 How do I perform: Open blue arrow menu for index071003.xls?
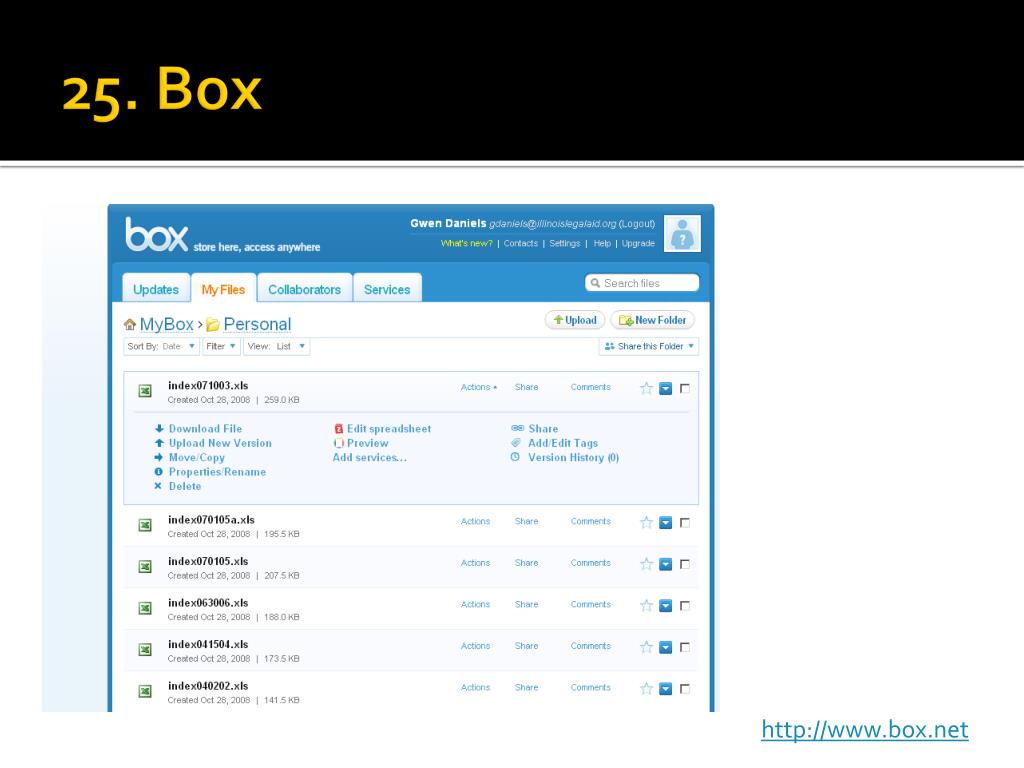click(x=665, y=389)
